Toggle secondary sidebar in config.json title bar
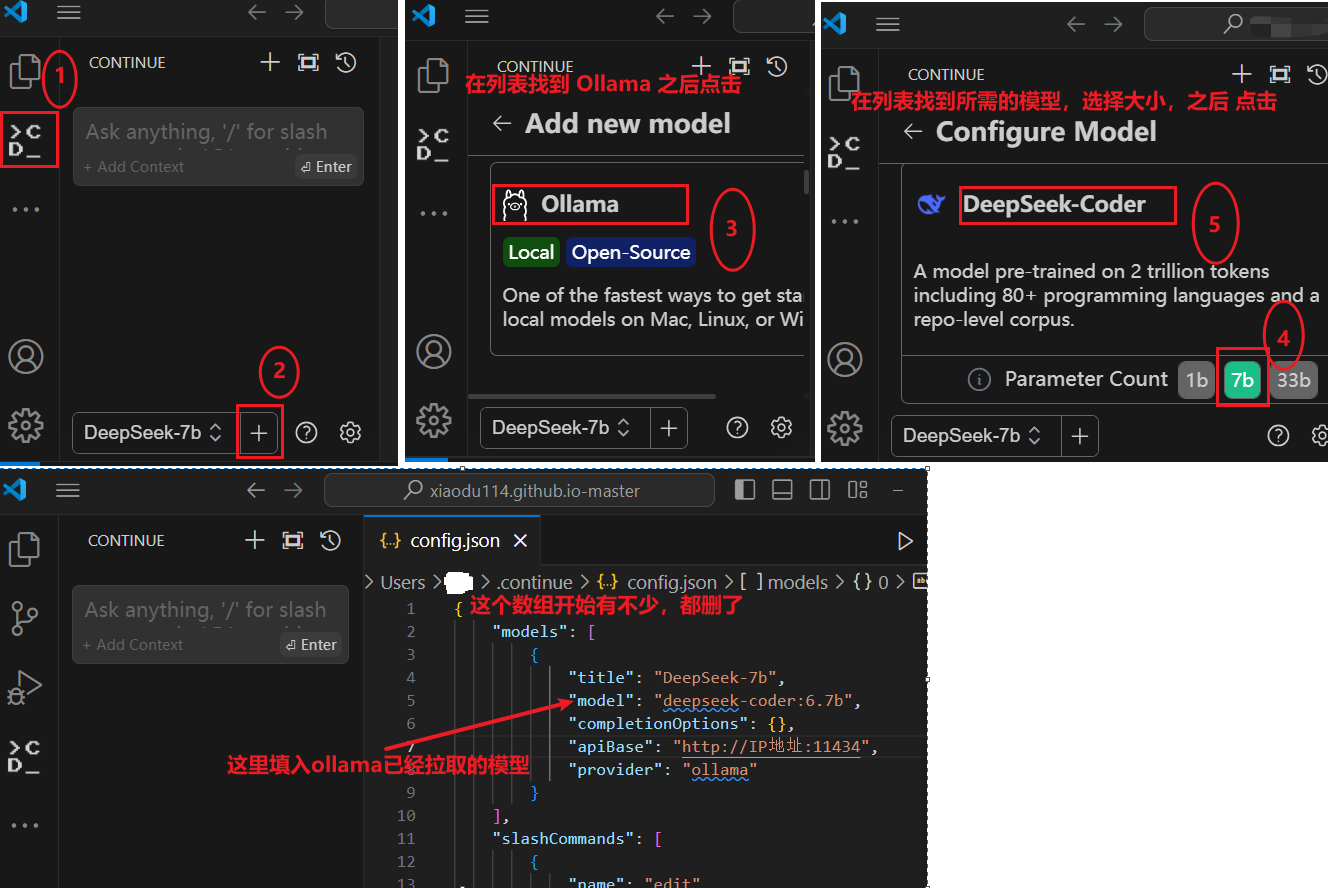Screen dimensions: 1328x888 (820, 490)
